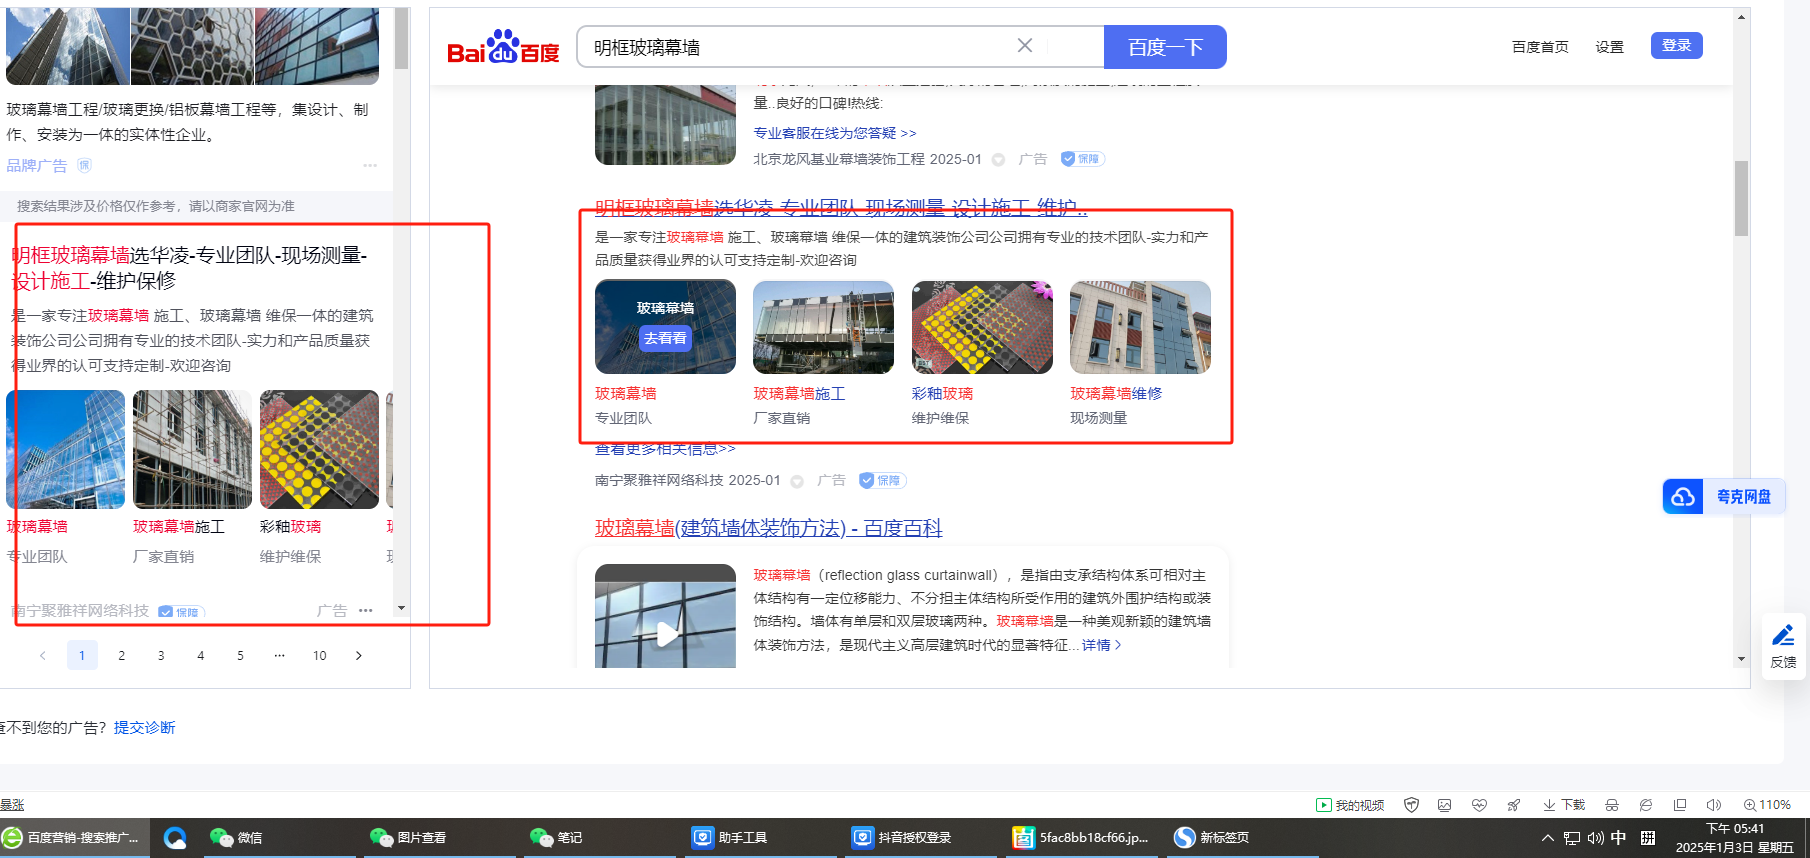Clear the search box with the X icon
Screen dimensions: 1810x858
[x=1024, y=46]
